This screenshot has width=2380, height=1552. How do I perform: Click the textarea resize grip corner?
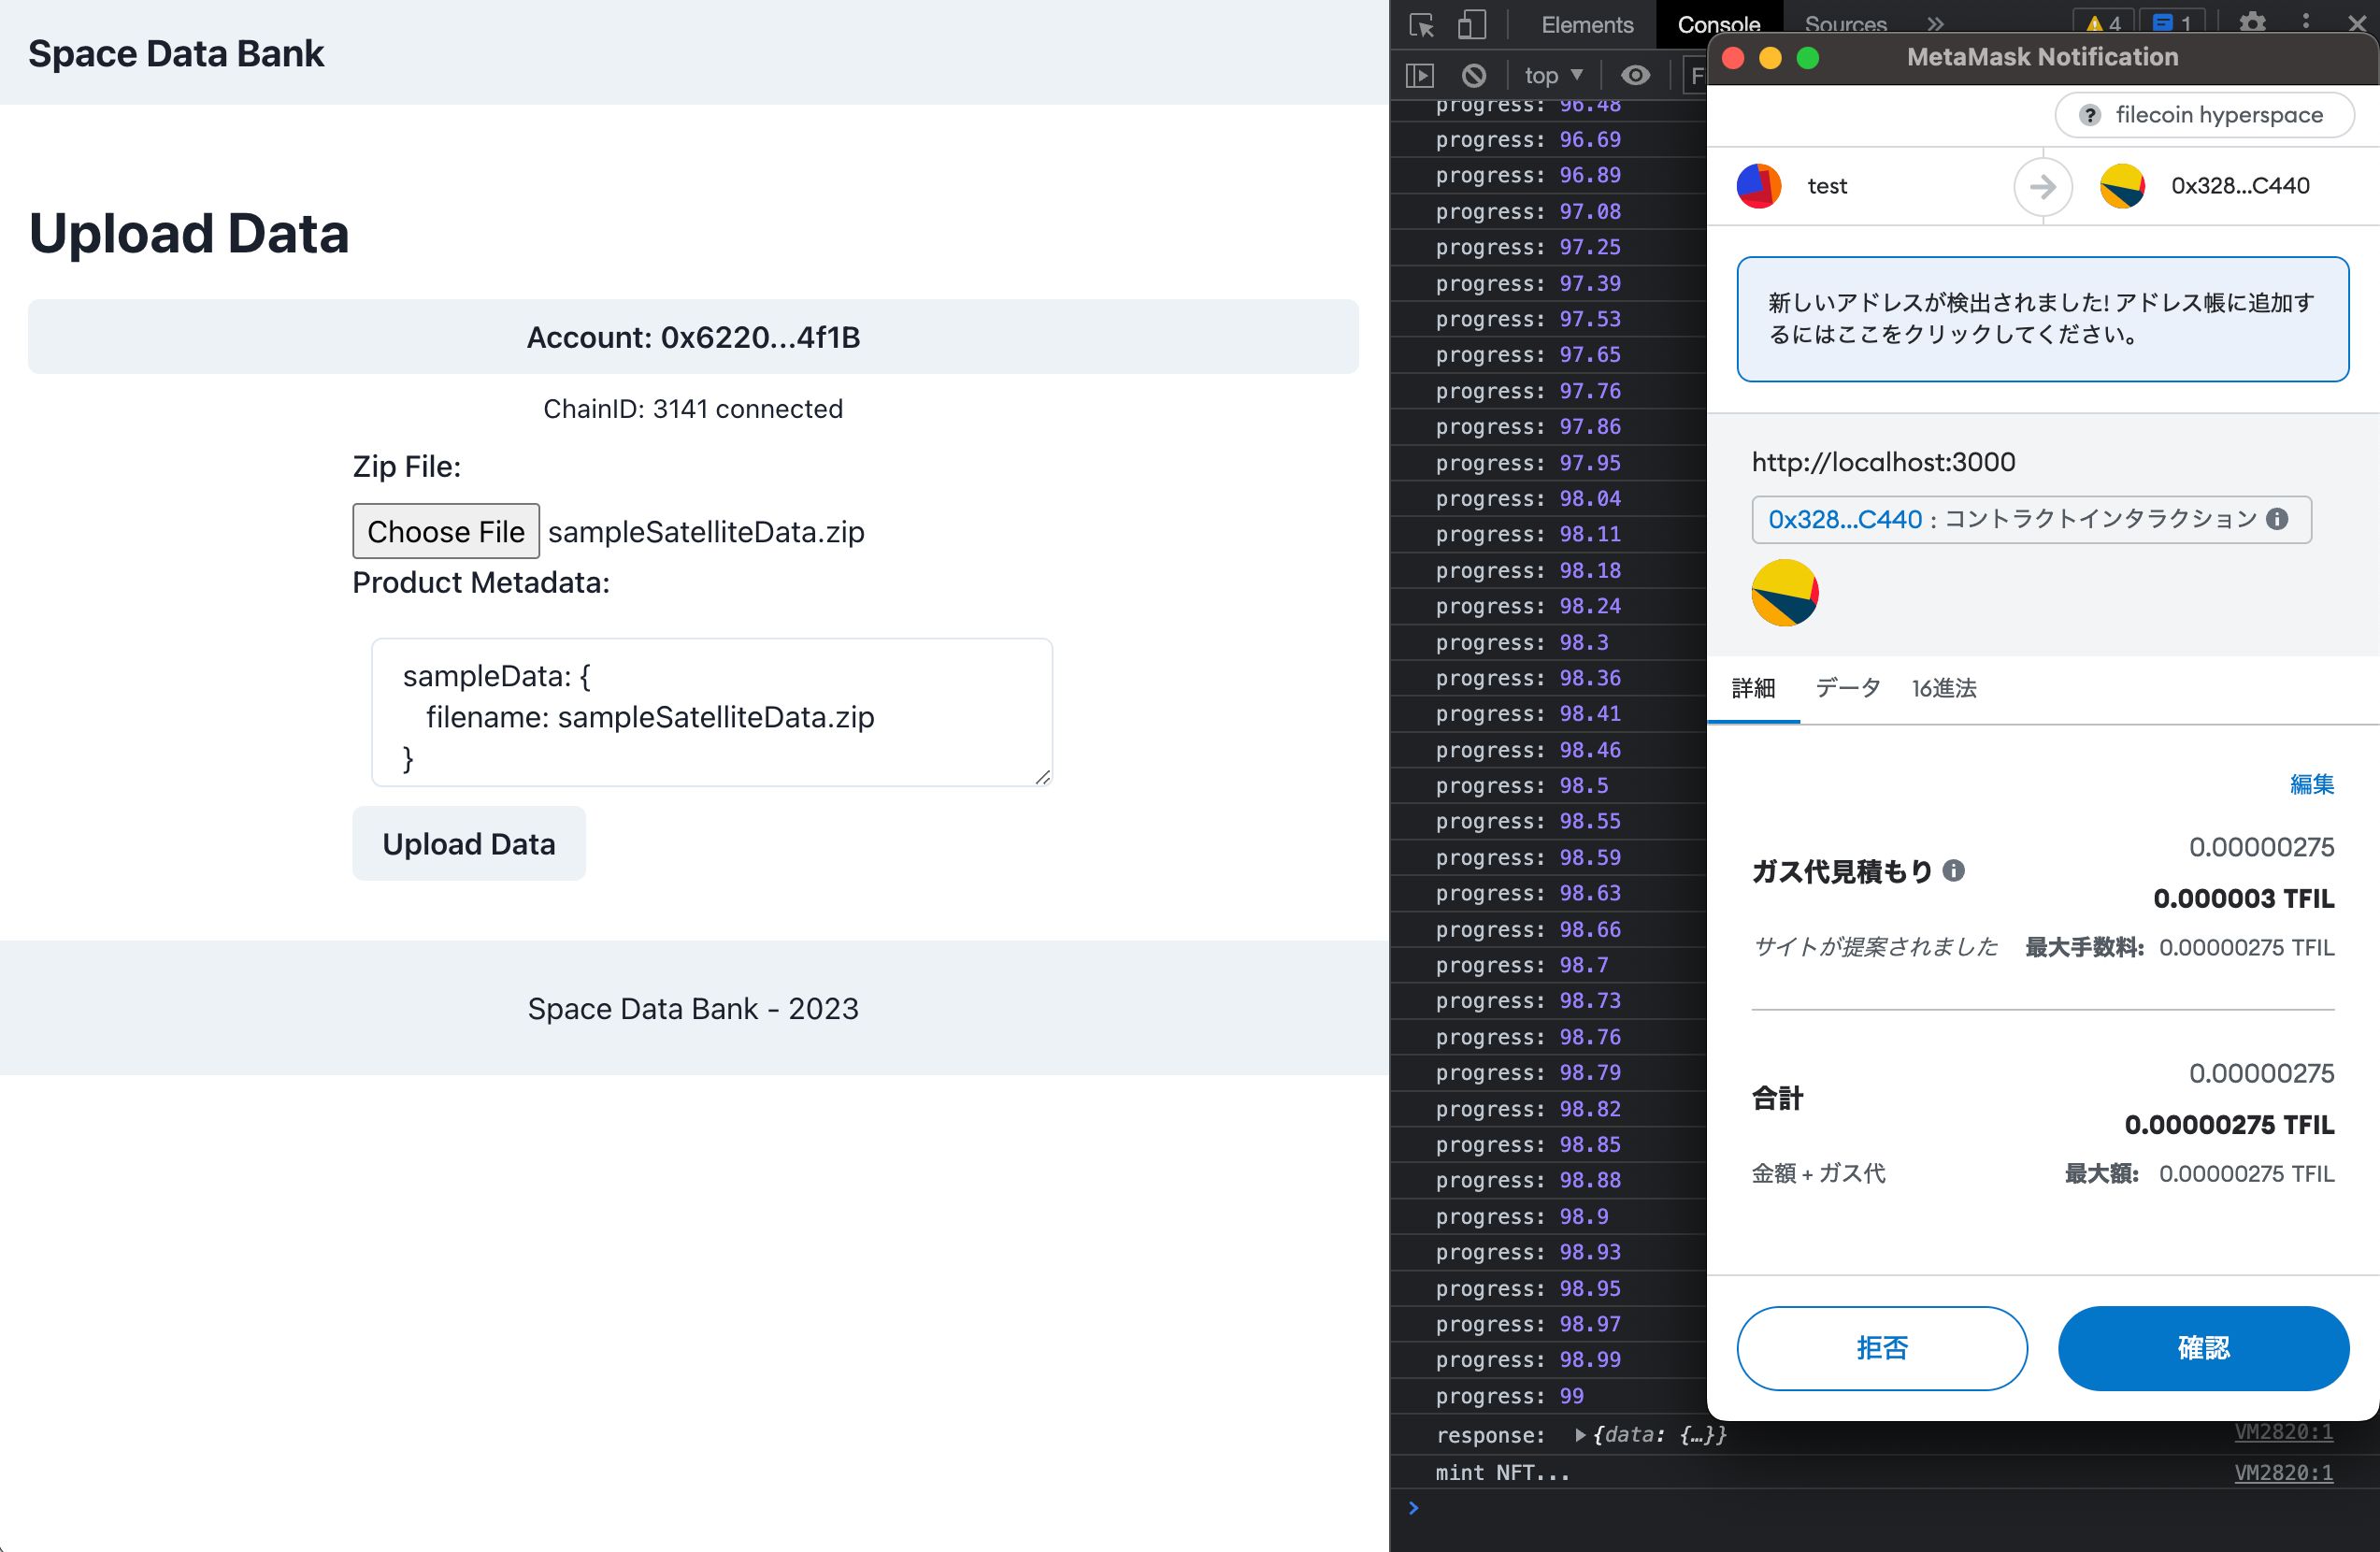(x=1043, y=777)
